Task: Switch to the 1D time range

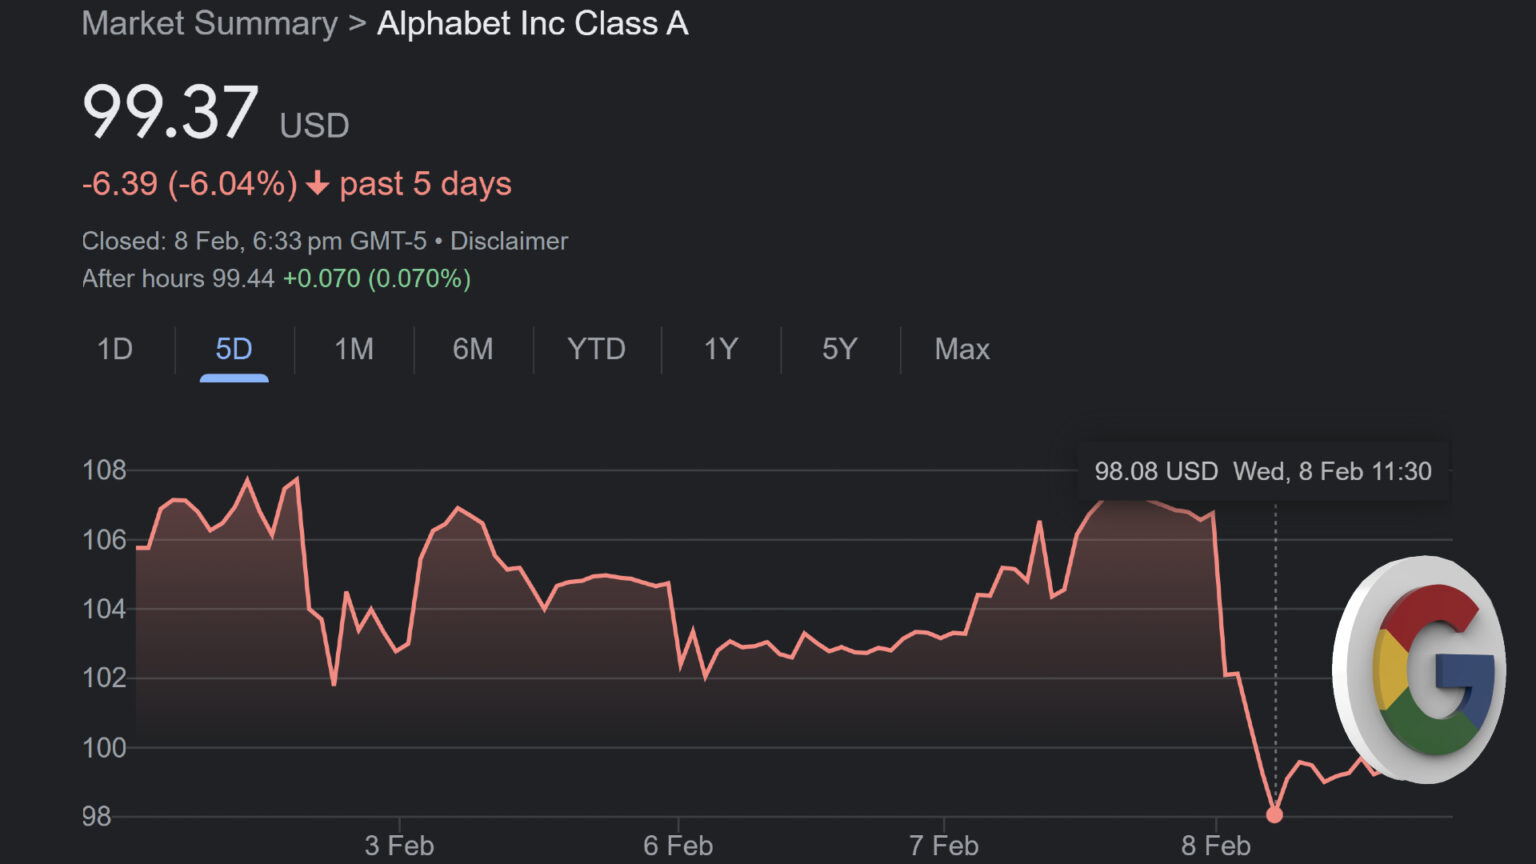Action: pos(114,350)
